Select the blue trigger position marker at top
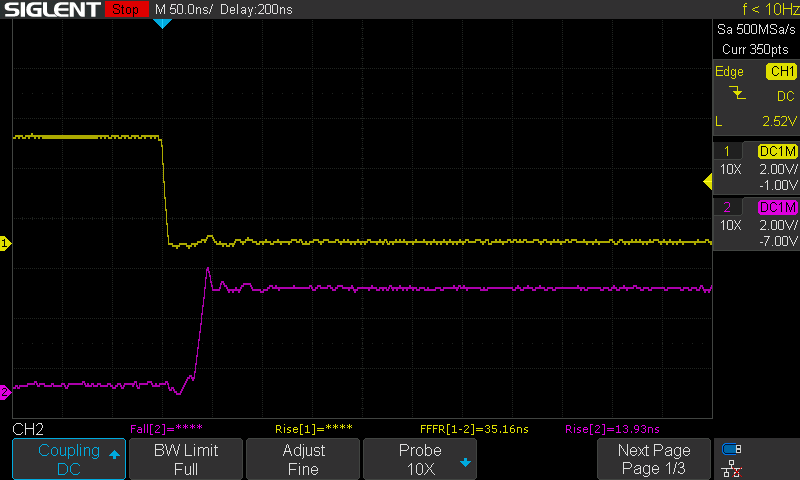 (162, 23)
